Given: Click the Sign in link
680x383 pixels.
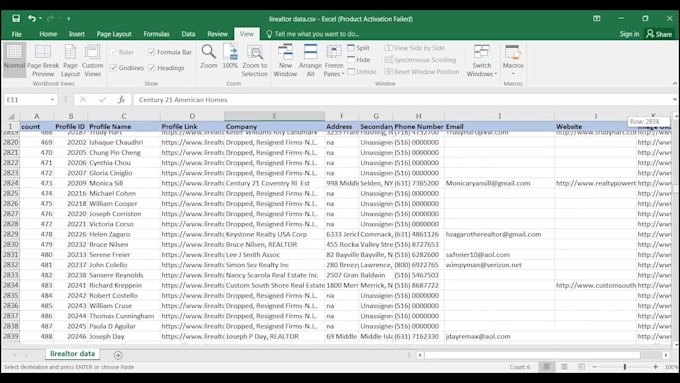Looking at the screenshot, I should point(629,34).
